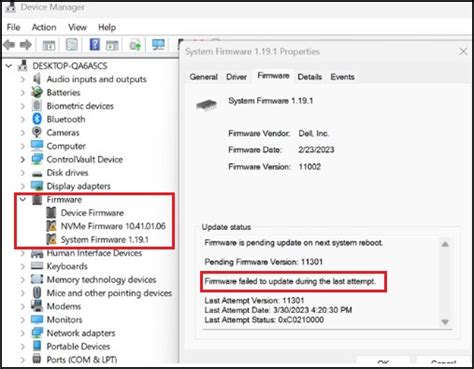
Task: Close the System Firmware Properties dialog
Action: point(463,51)
